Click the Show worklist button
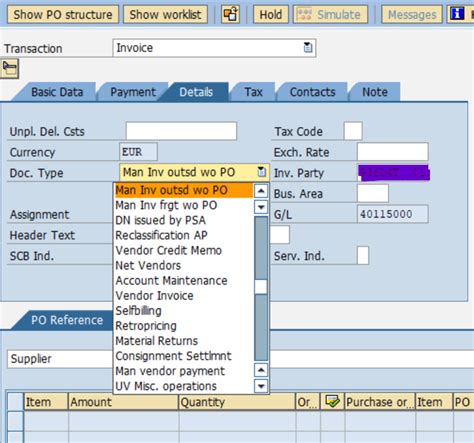This screenshot has height=443, width=474. (x=165, y=14)
